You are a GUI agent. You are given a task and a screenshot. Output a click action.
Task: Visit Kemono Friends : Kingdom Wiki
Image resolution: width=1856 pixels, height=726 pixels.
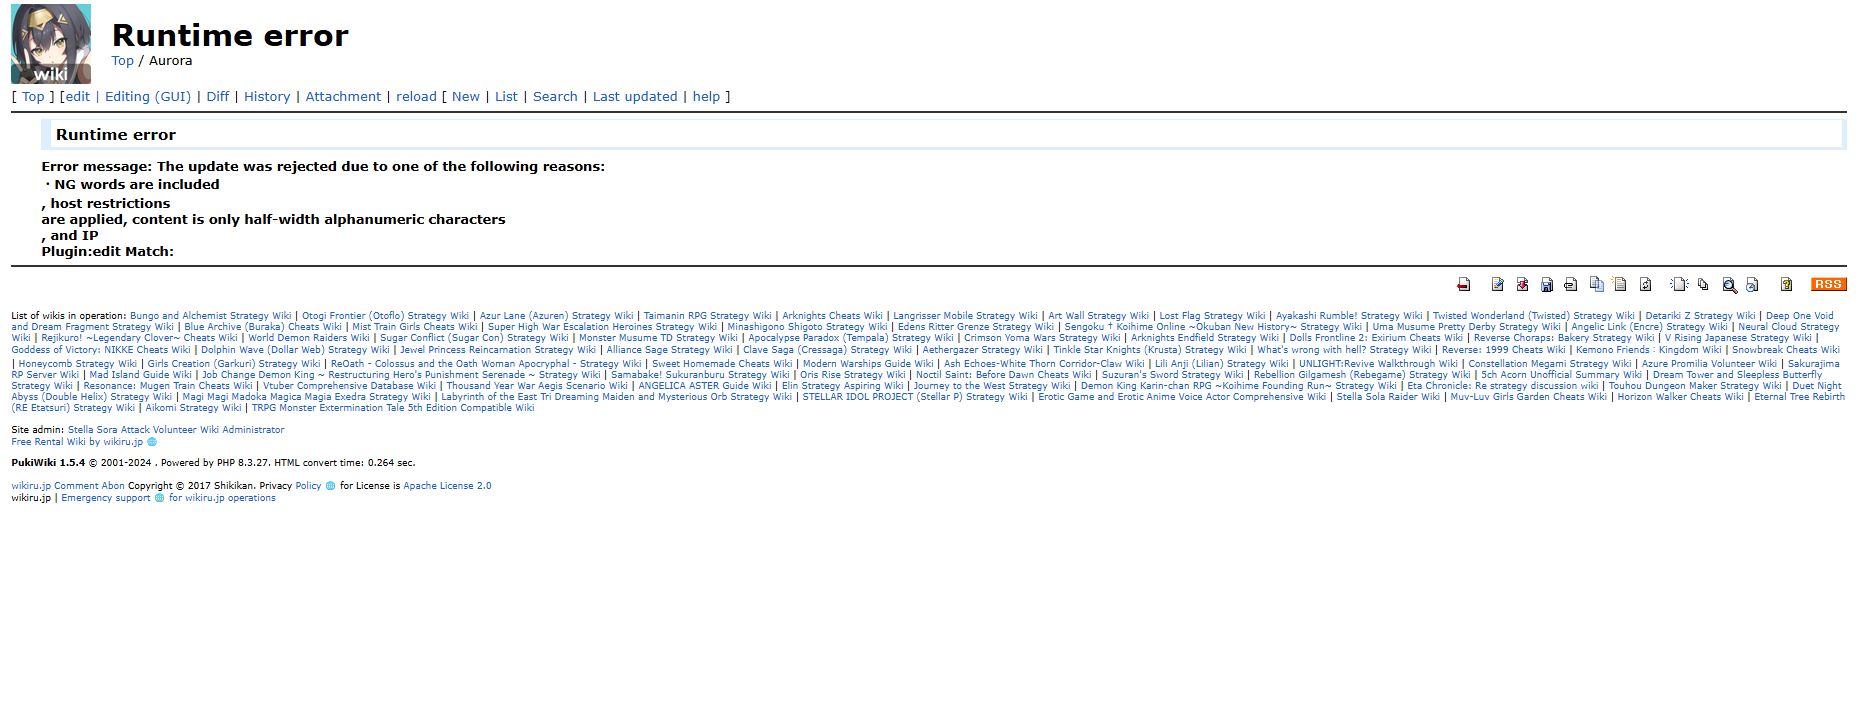click(x=1649, y=350)
